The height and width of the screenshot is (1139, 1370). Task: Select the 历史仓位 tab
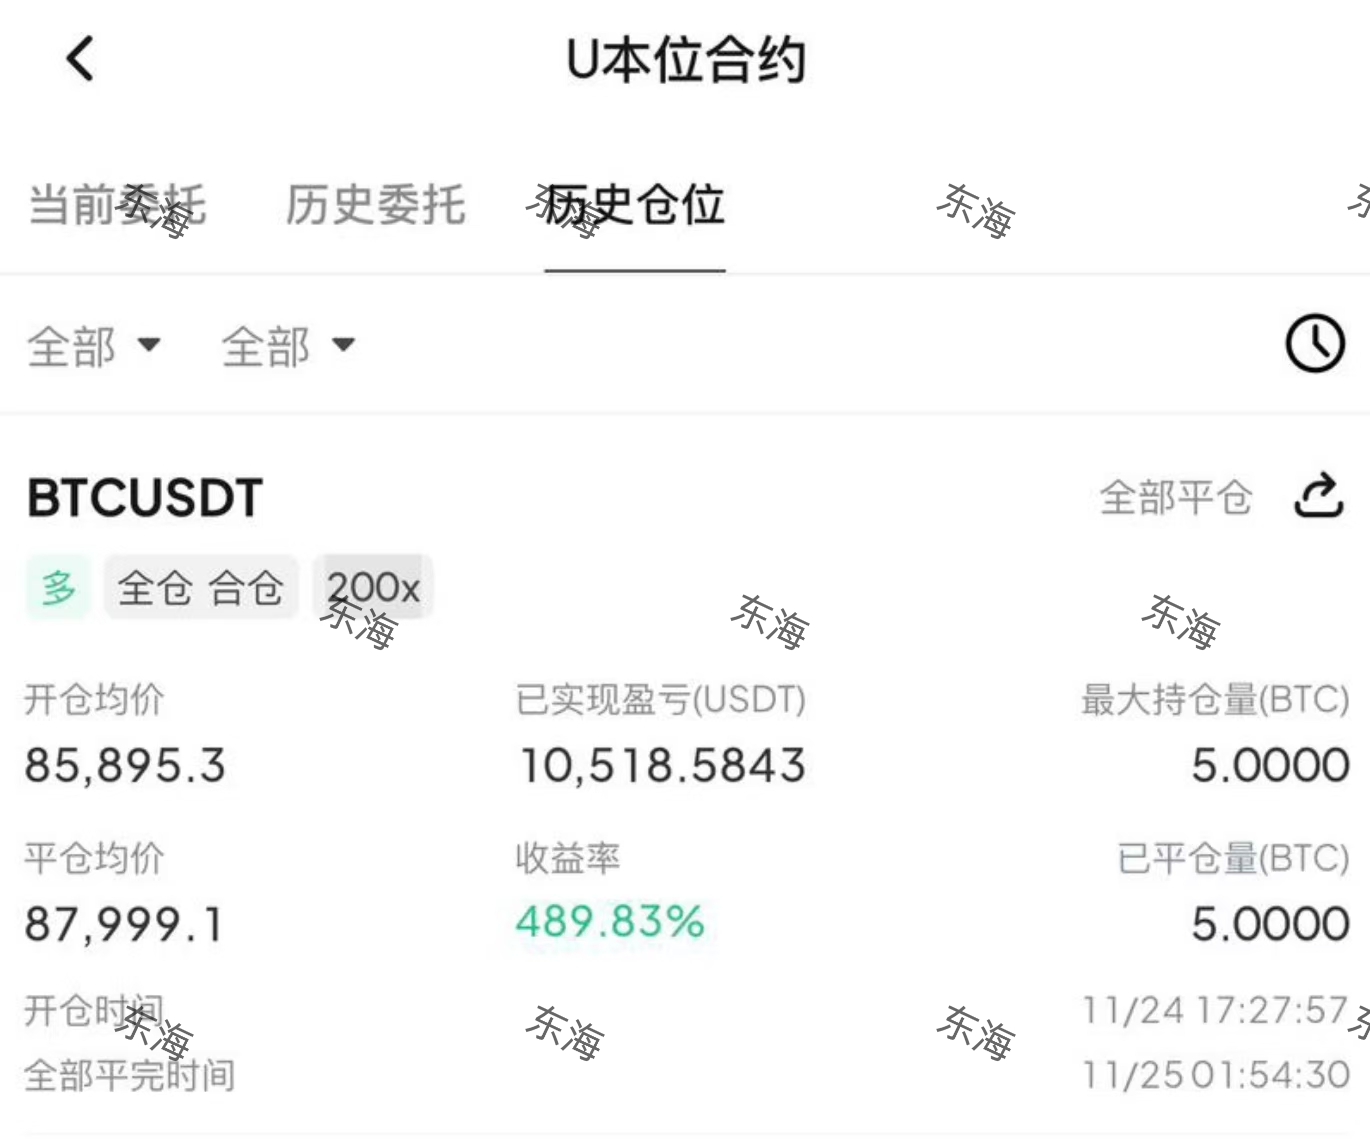click(x=635, y=205)
